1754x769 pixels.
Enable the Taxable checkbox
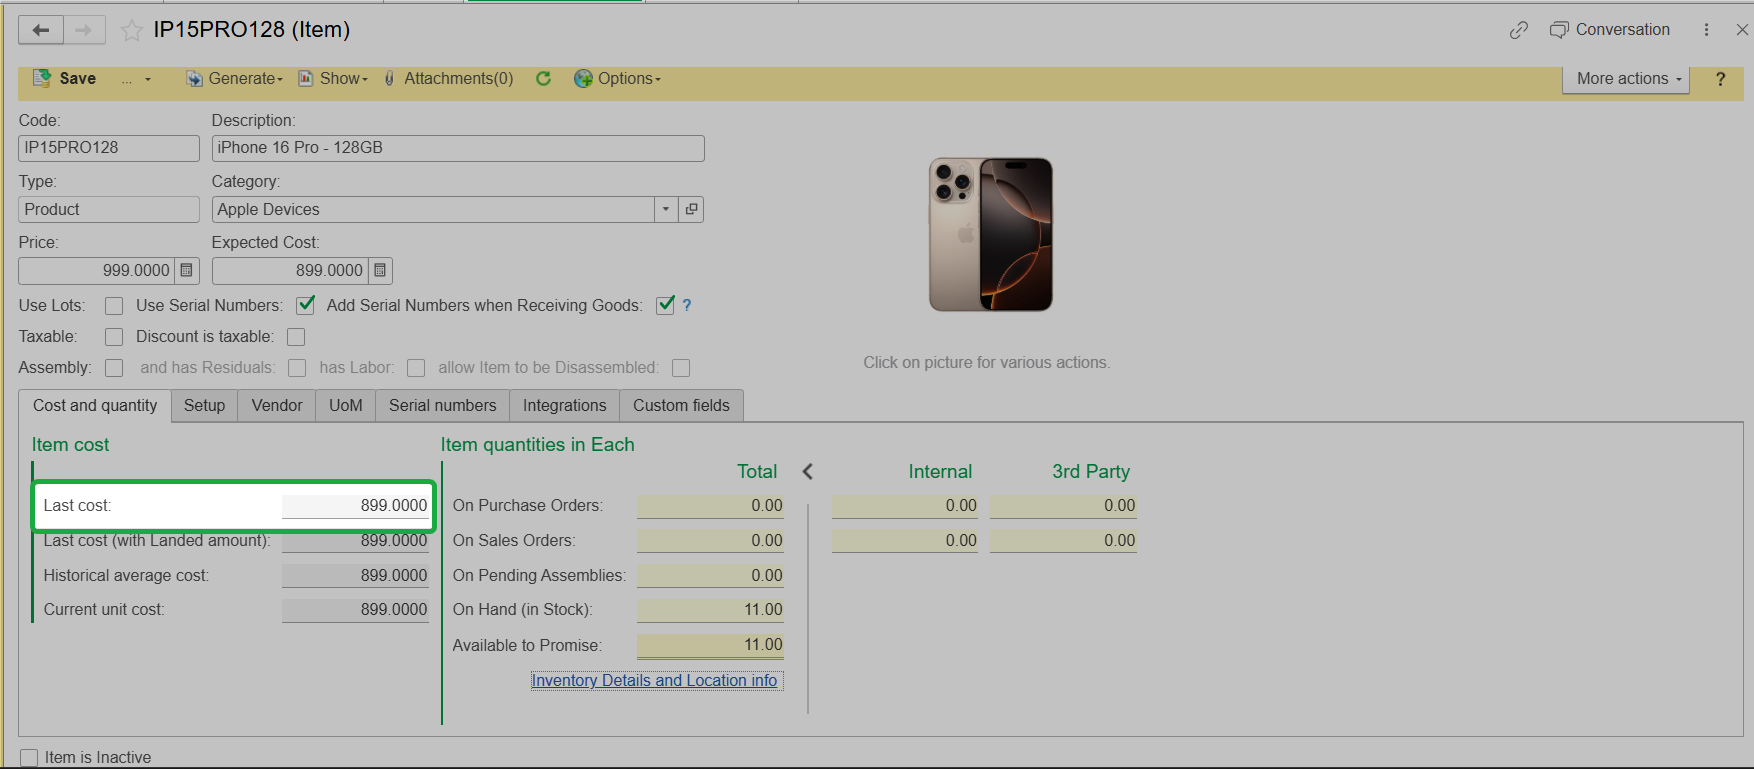114,337
